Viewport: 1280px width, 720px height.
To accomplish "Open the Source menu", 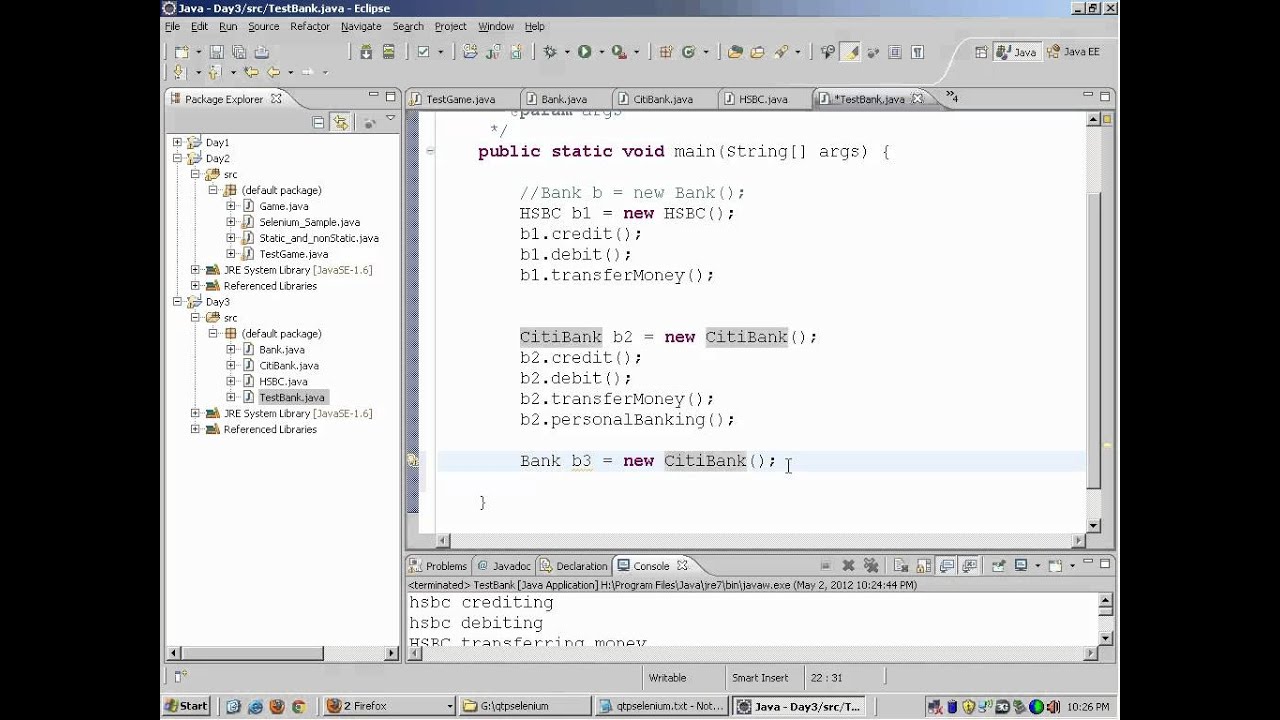I will pyautogui.click(x=264, y=27).
